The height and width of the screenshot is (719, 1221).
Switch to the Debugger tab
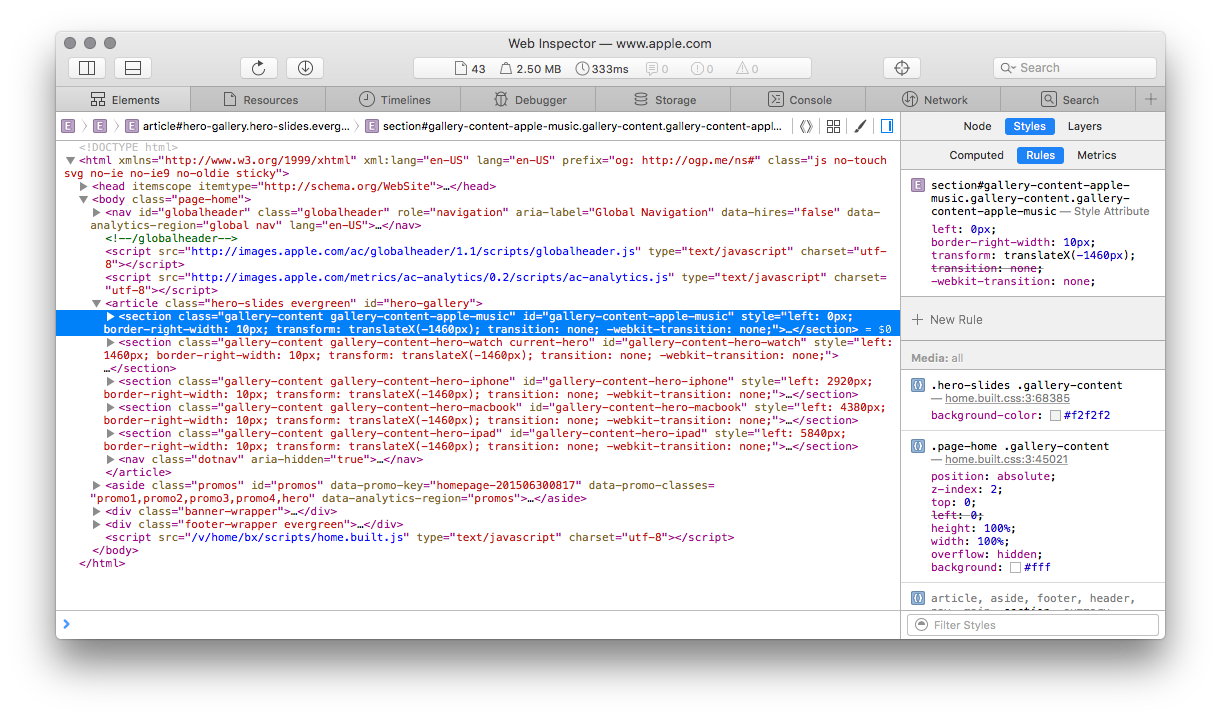click(x=529, y=99)
